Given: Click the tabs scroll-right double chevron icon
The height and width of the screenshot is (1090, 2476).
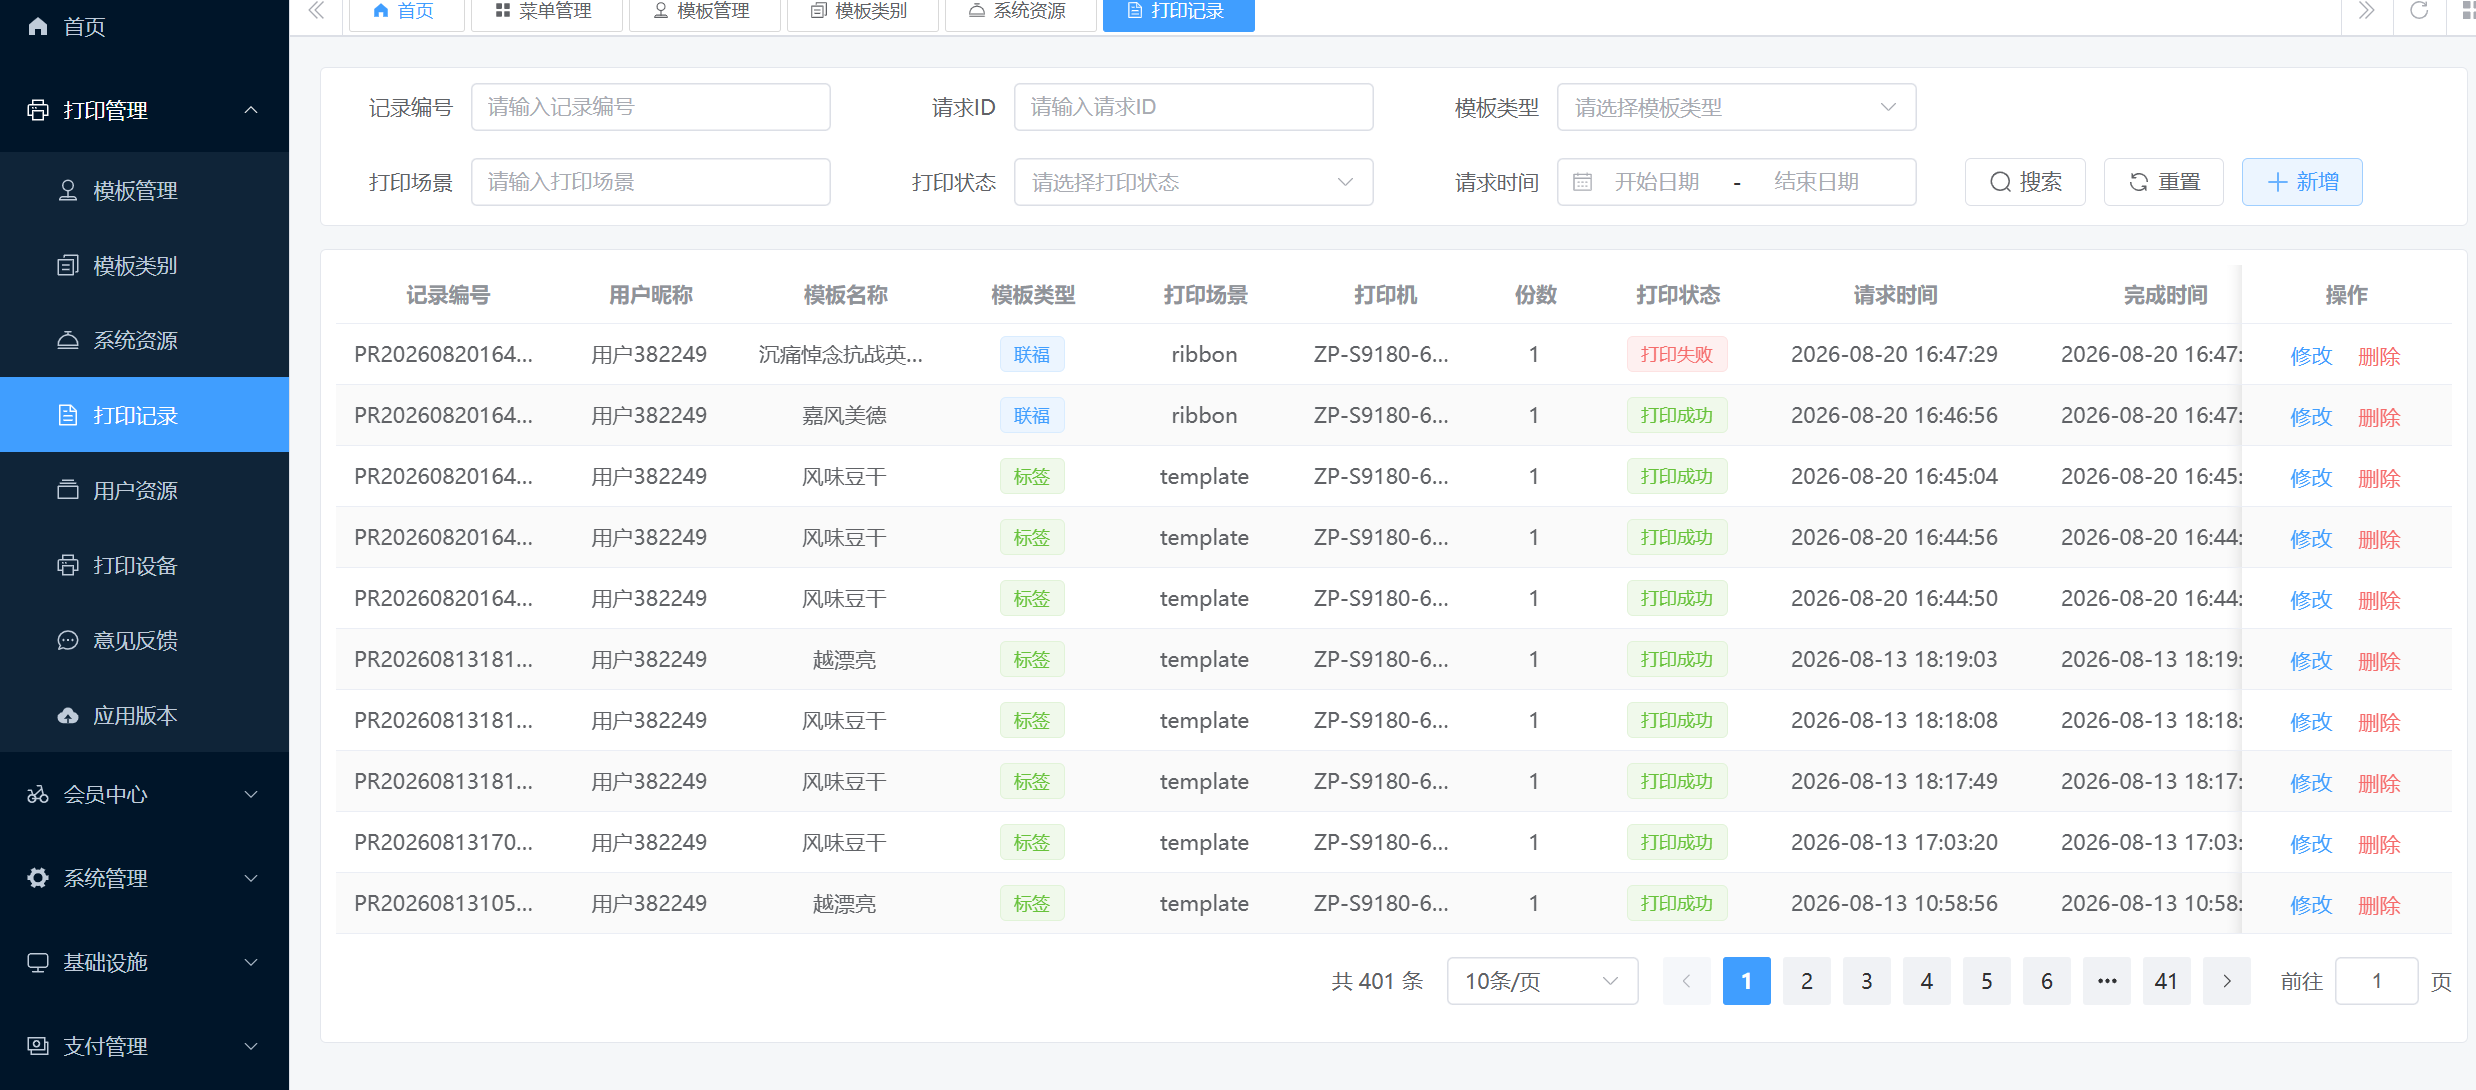Looking at the screenshot, I should click(x=2366, y=11).
